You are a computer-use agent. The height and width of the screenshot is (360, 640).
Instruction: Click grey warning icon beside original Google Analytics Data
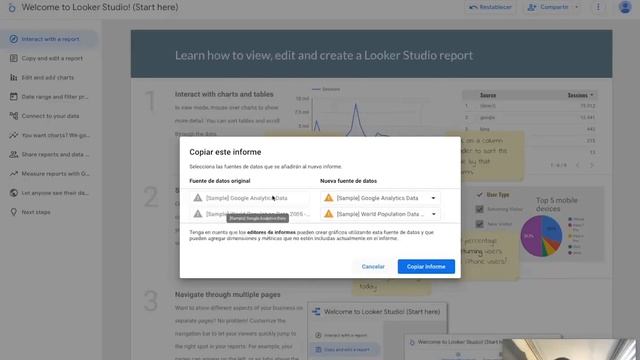pyautogui.click(x=198, y=198)
